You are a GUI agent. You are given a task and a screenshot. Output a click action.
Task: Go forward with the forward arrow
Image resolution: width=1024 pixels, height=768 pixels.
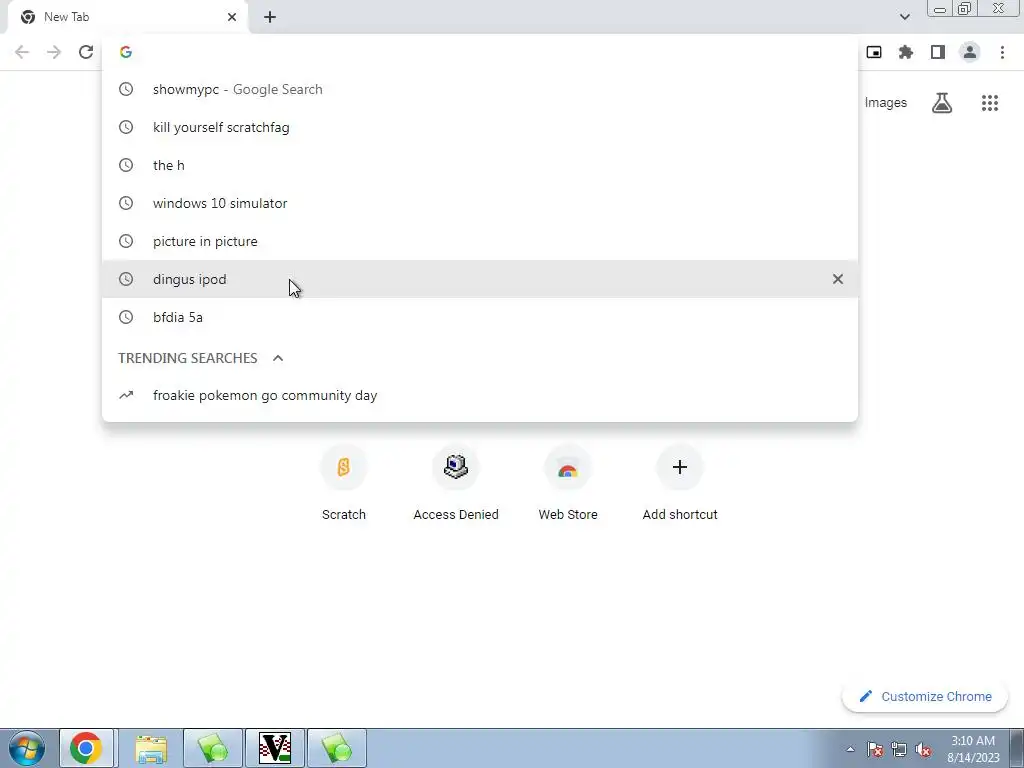tap(54, 52)
